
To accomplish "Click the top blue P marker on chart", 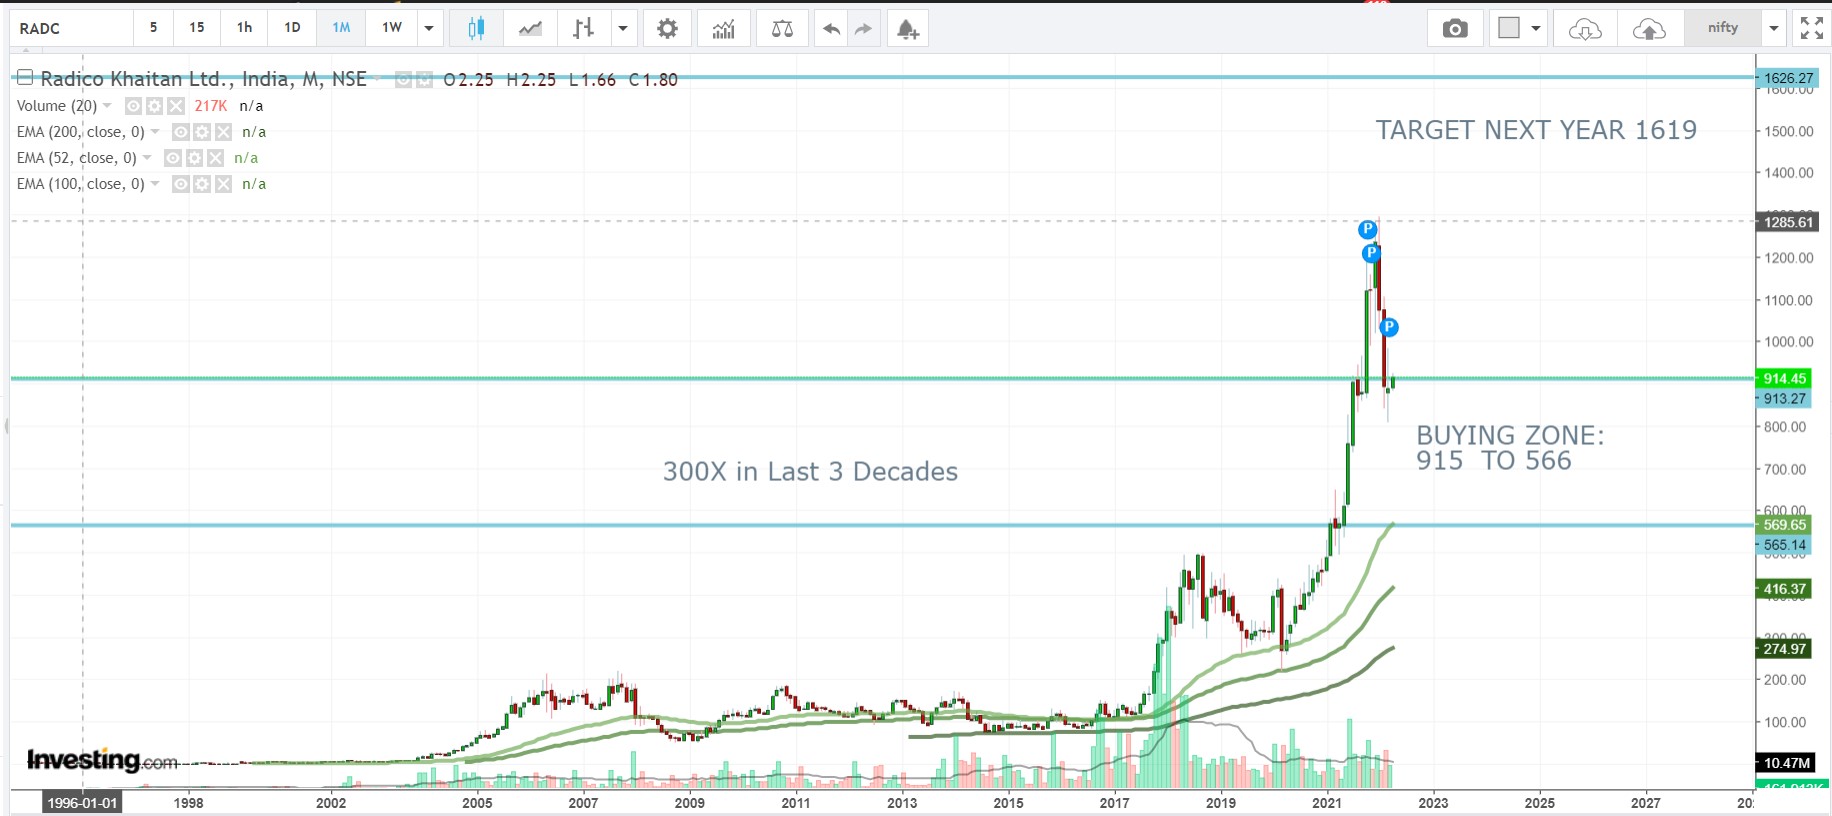I will pos(1367,229).
